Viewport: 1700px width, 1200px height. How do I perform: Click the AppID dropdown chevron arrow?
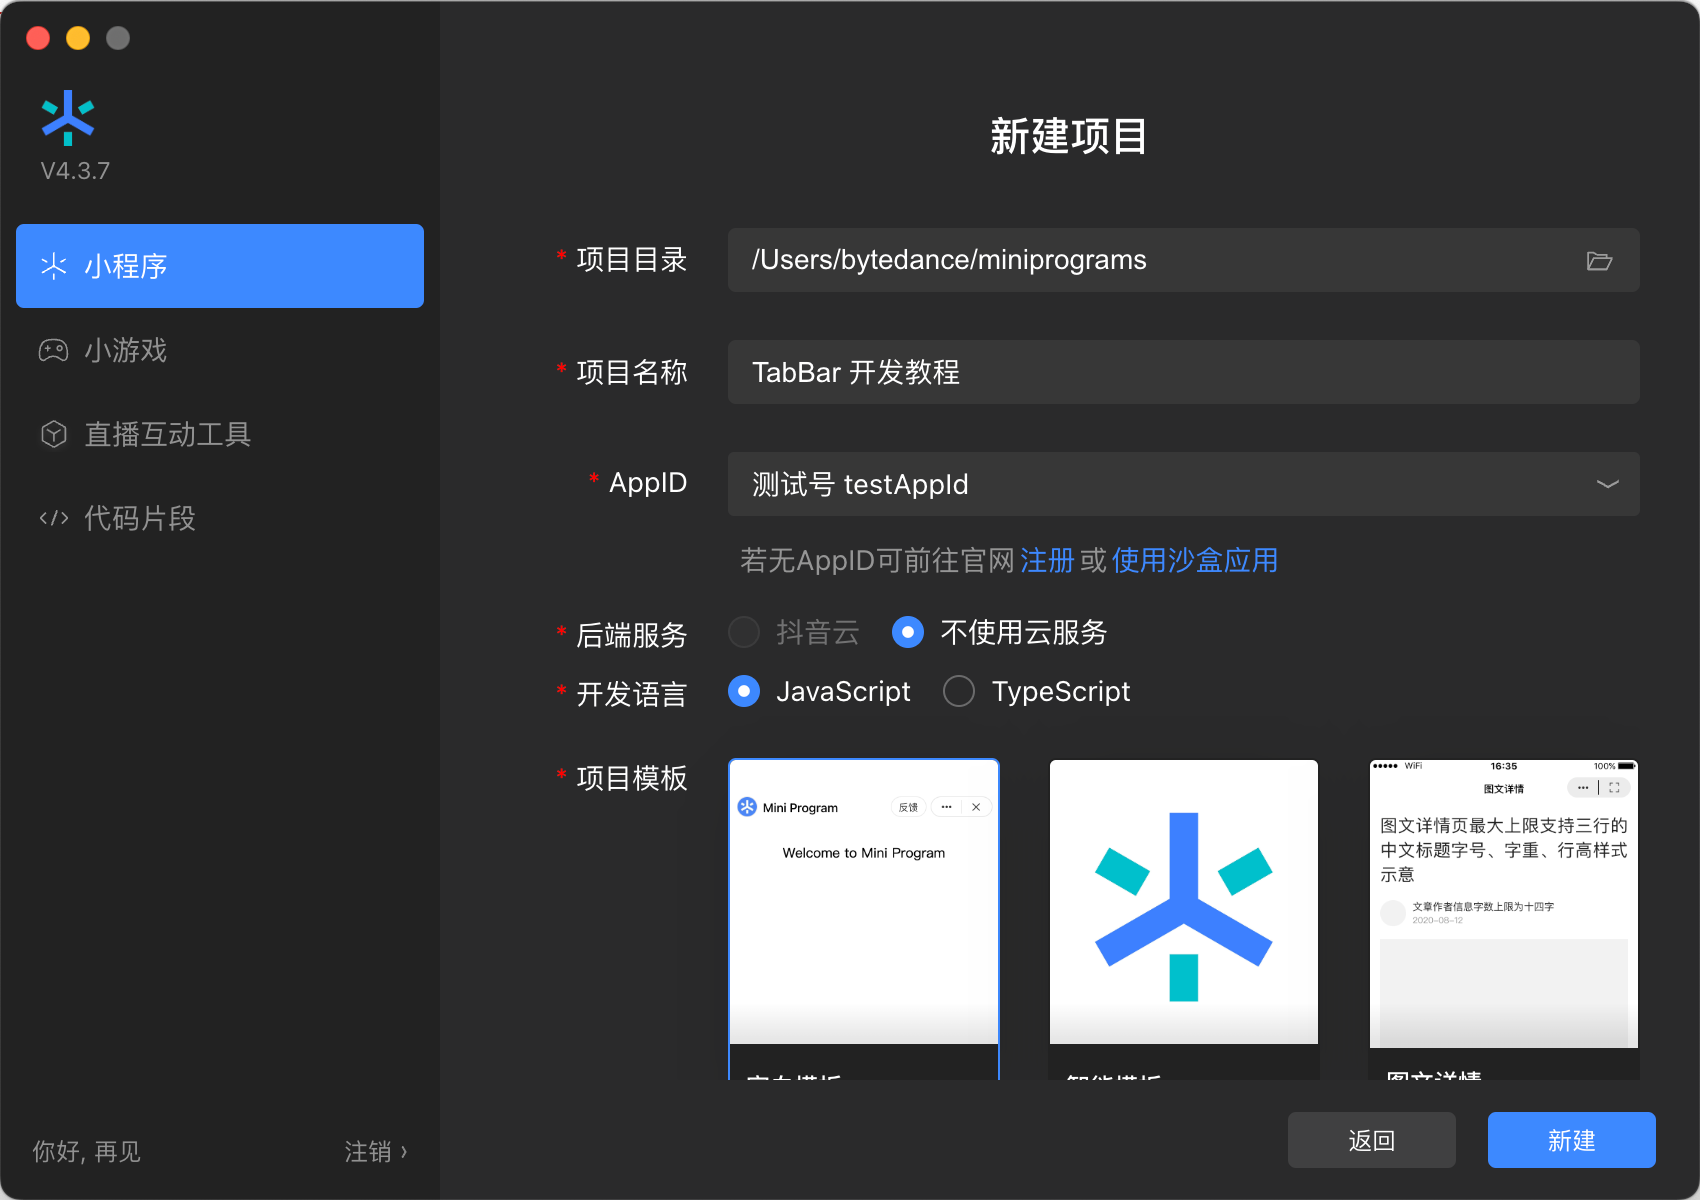click(1607, 484)
